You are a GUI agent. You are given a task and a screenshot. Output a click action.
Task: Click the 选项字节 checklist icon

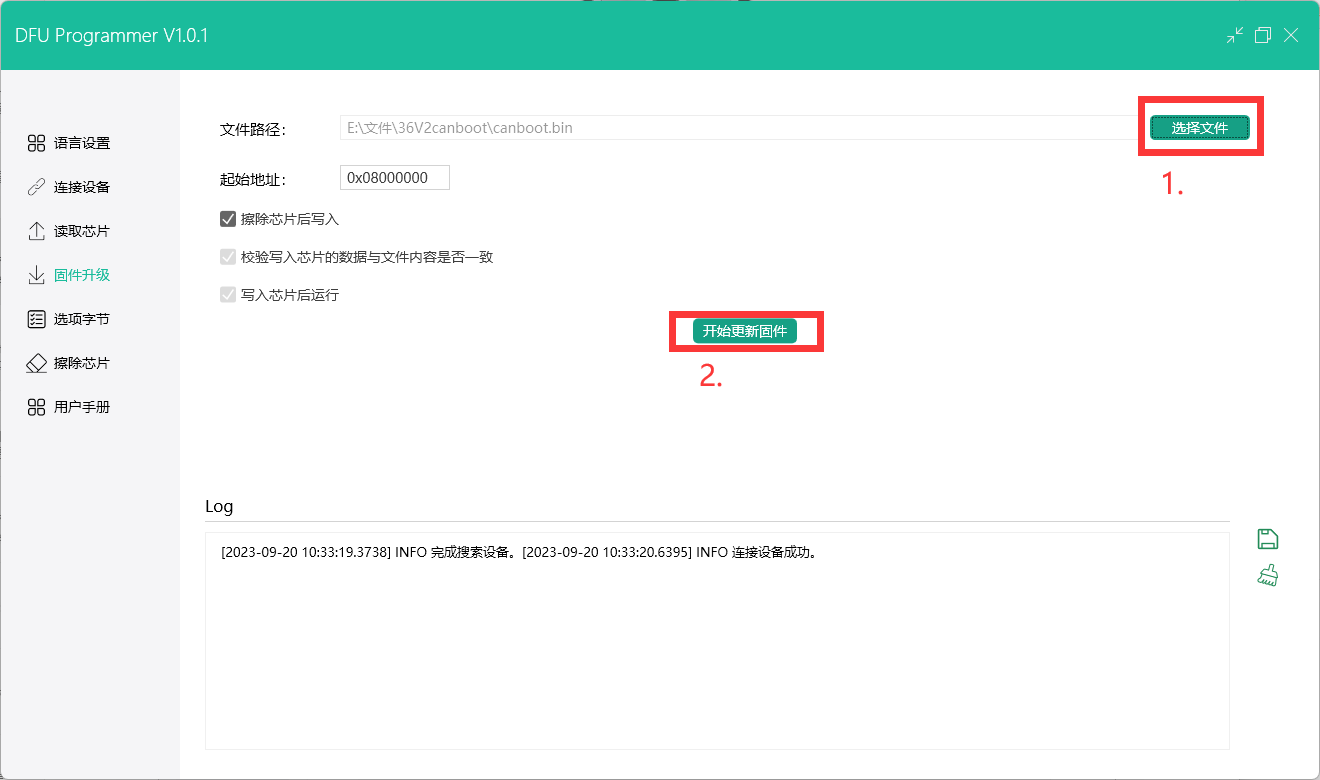click(x=36, y=319)
